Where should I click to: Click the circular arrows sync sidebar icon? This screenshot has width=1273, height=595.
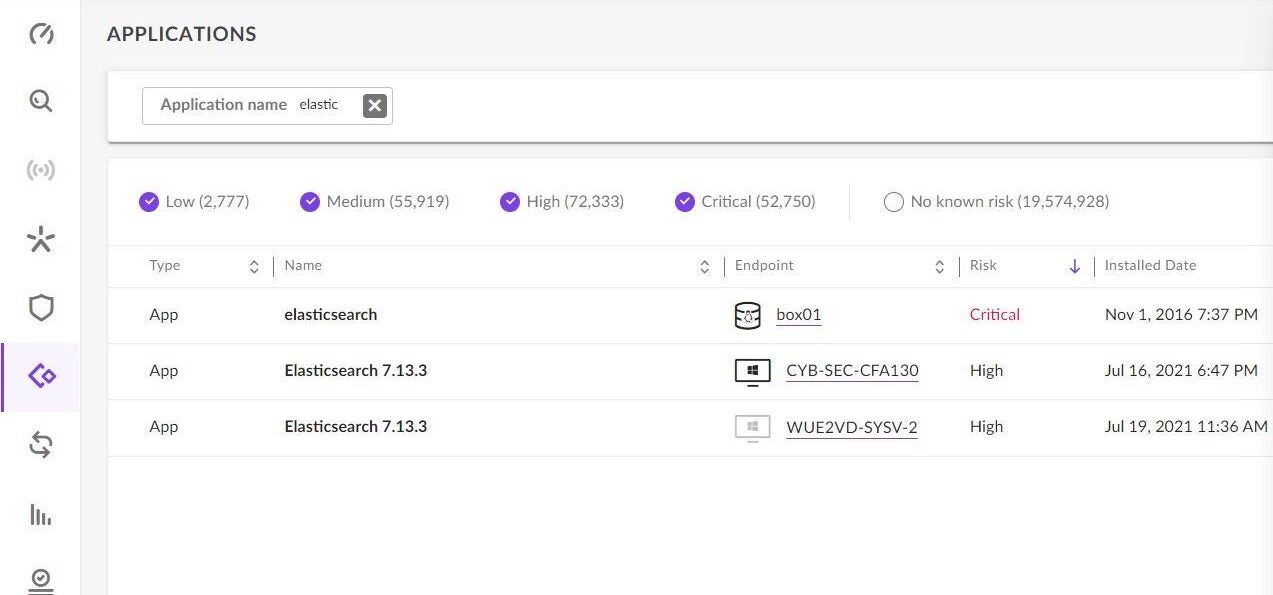[41, 446]
